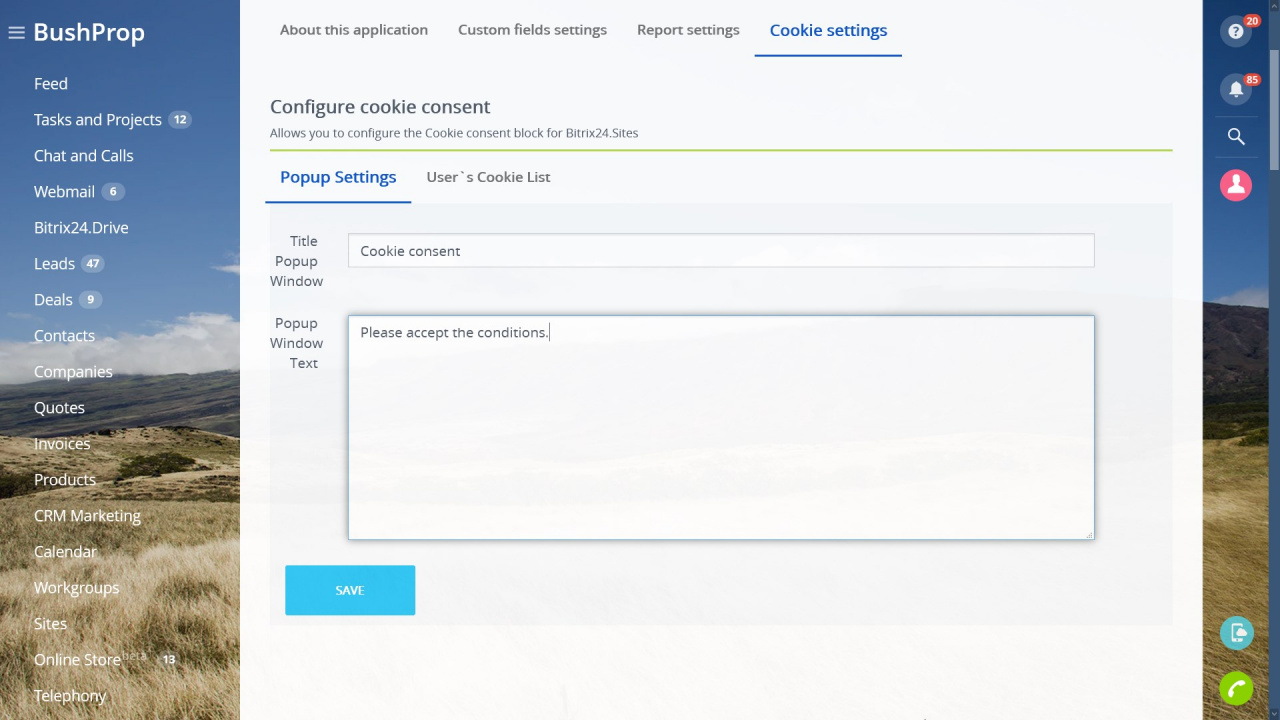The image size is (1280, 720).
Task: Click the SAVE button
Action: tap(350, 590)
